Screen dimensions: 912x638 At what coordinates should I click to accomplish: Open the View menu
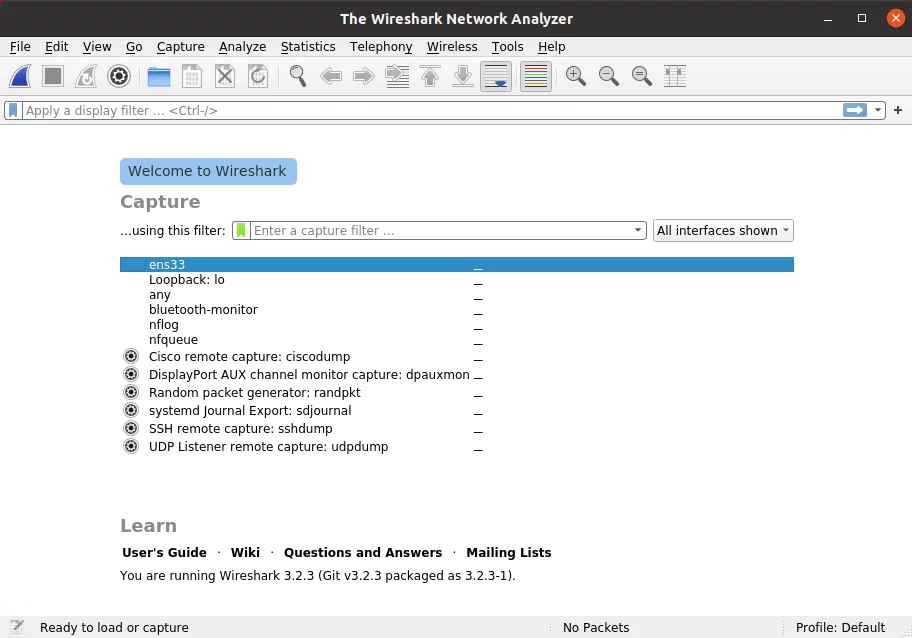(97, 47)
